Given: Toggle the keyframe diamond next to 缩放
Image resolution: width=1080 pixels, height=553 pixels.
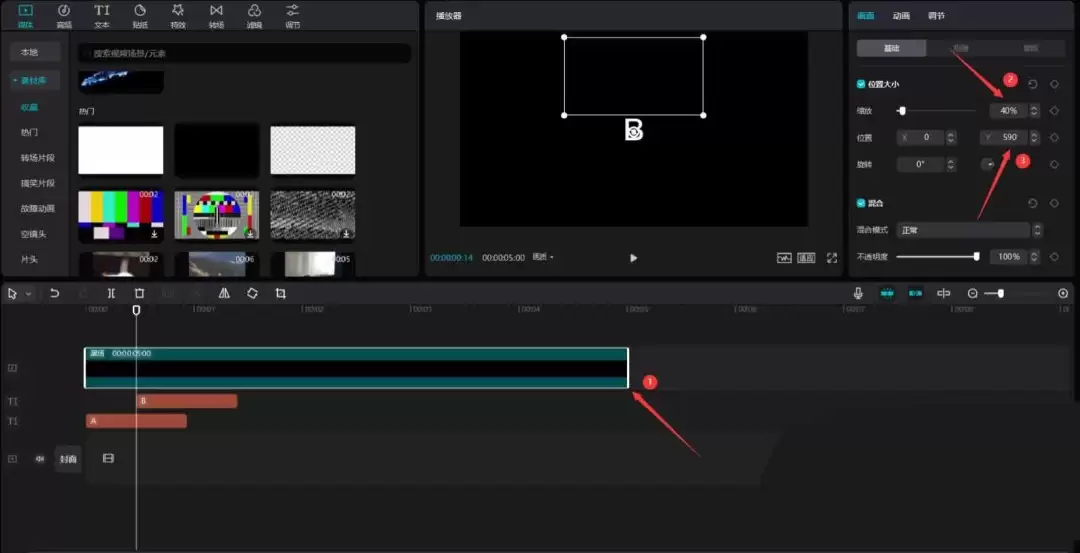Looking at the screenshot, I should 1054,111.
